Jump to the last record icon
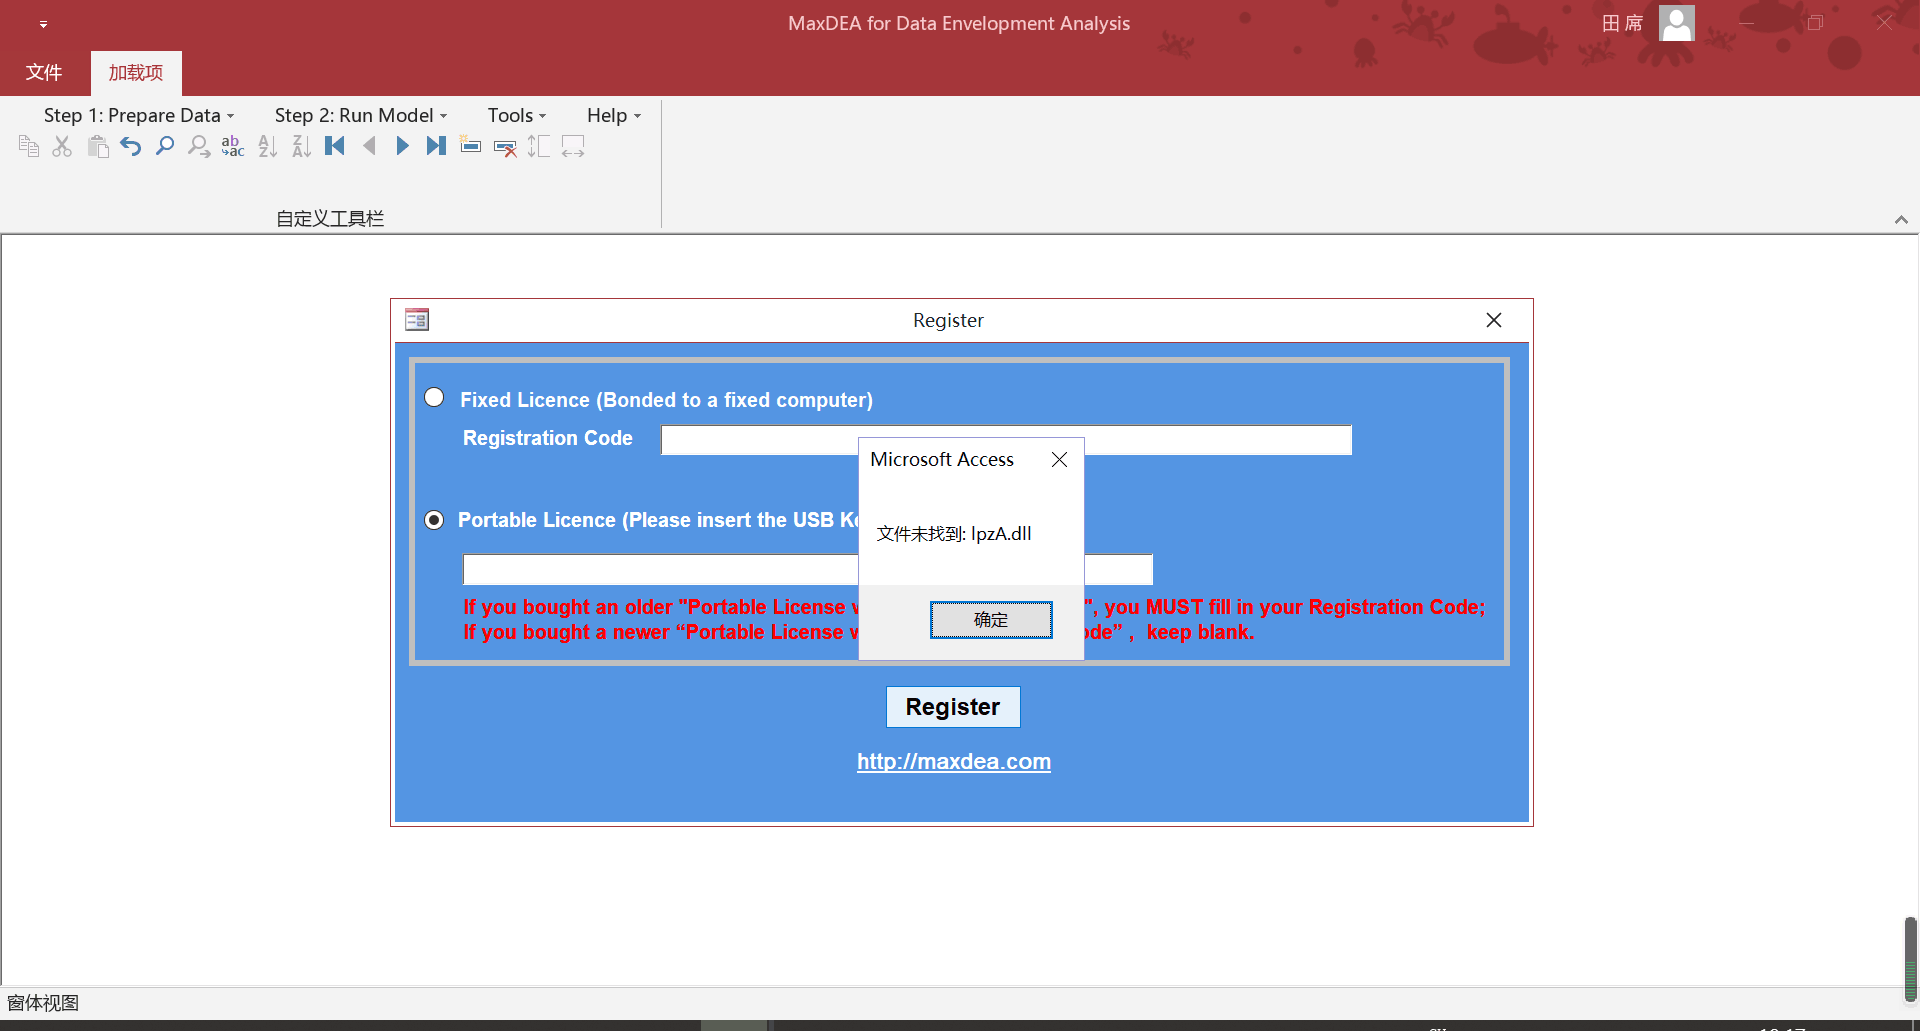This screenshot has height=1031, width=1920. tap(436, 147)
